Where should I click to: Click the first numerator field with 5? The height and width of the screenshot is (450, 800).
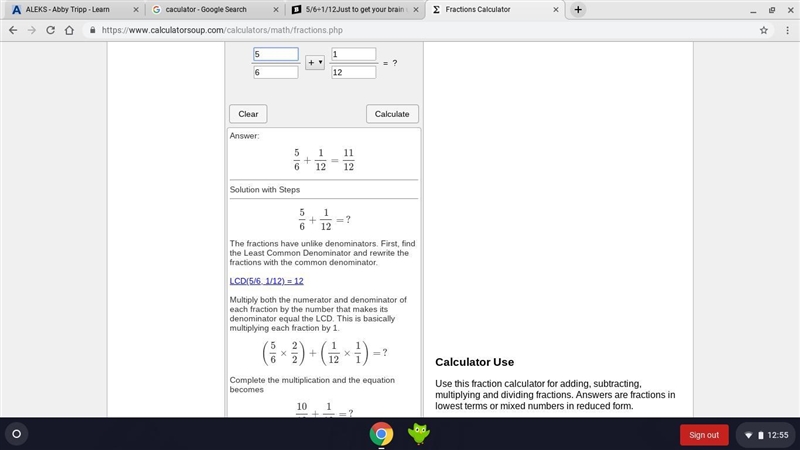coord(276,54)
